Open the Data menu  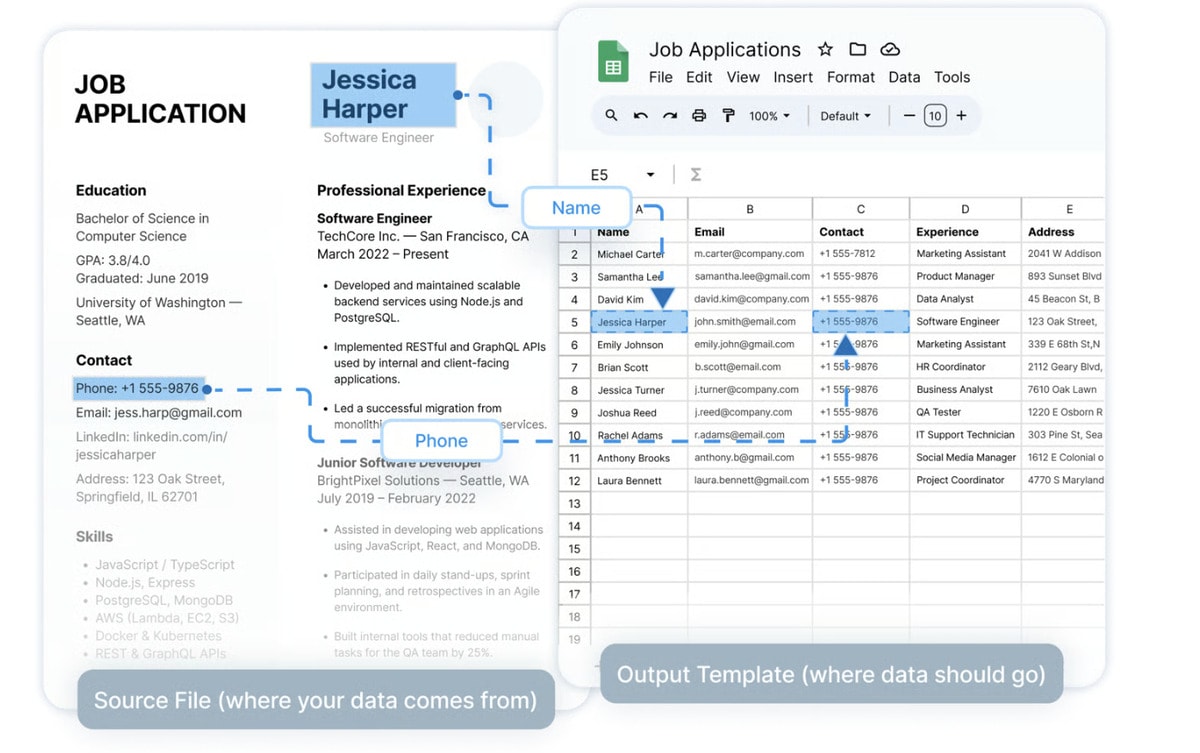coord(904,77)
